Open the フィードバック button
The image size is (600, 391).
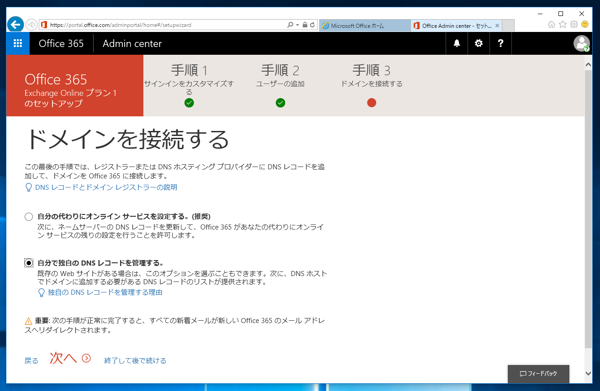click(538, 373)
